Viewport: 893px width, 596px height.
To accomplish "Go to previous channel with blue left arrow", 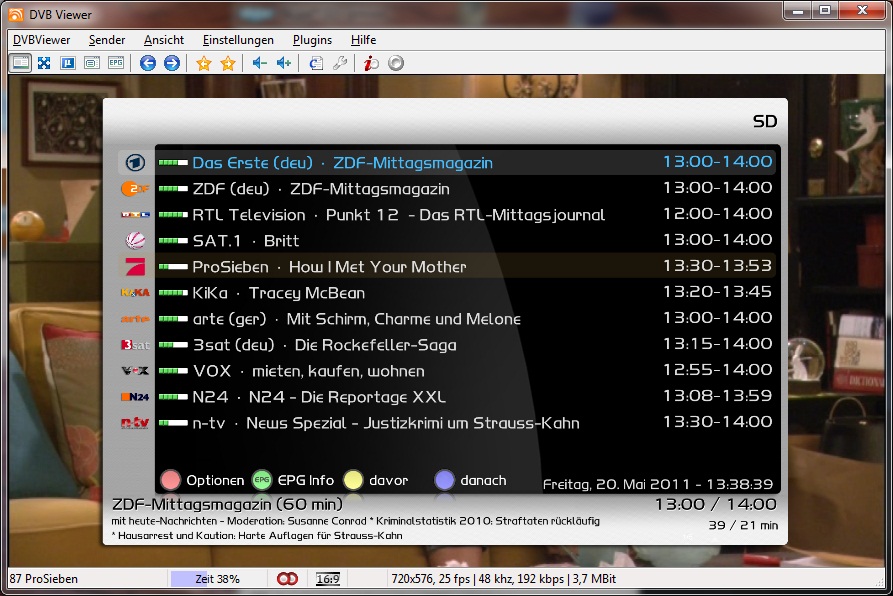I will tap(148, 63).
